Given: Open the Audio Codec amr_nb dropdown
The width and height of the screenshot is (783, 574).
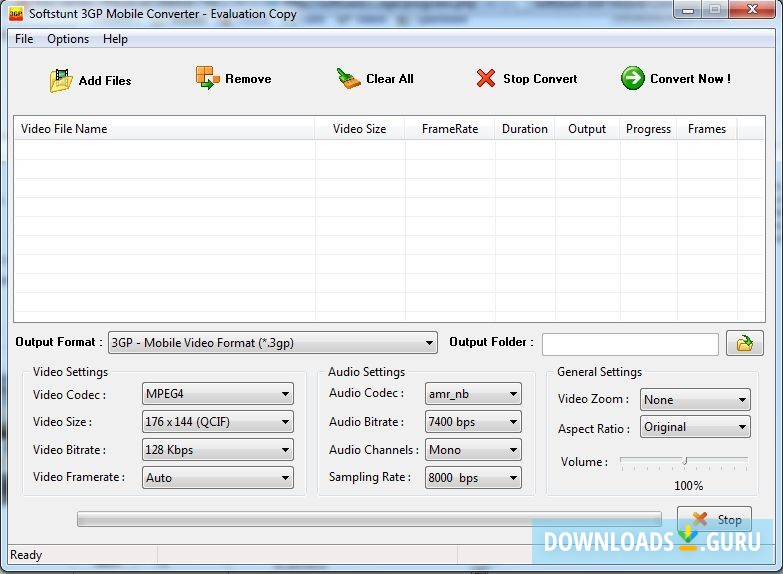Looking at the screenshot, I should point(473,394).
